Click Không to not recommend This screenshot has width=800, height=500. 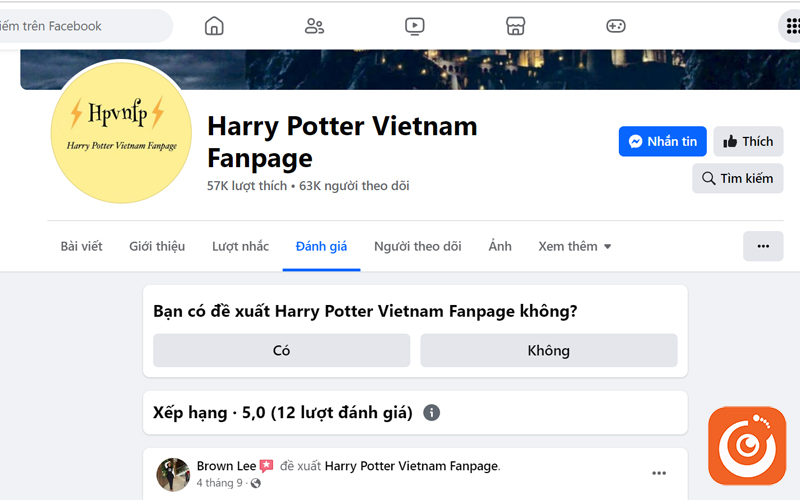(549, 351)
